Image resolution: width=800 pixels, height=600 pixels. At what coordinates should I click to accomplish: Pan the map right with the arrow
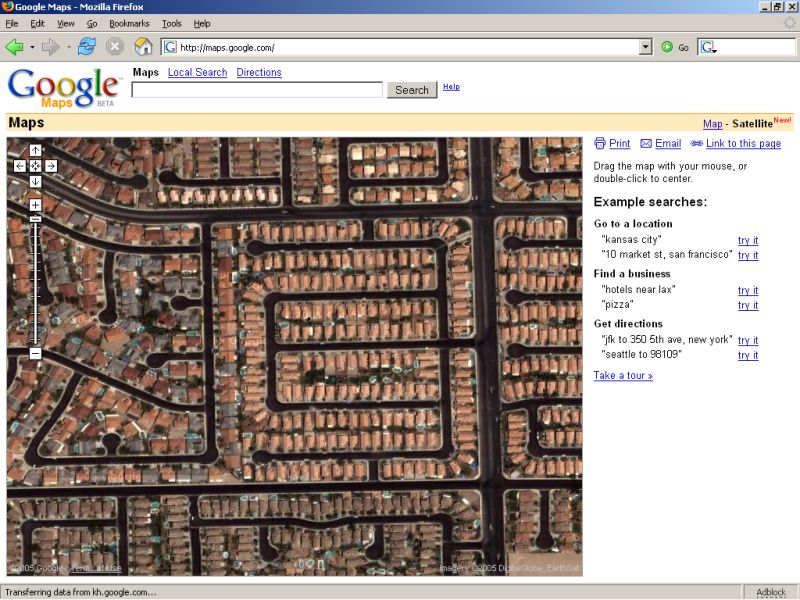click(51, 166)
